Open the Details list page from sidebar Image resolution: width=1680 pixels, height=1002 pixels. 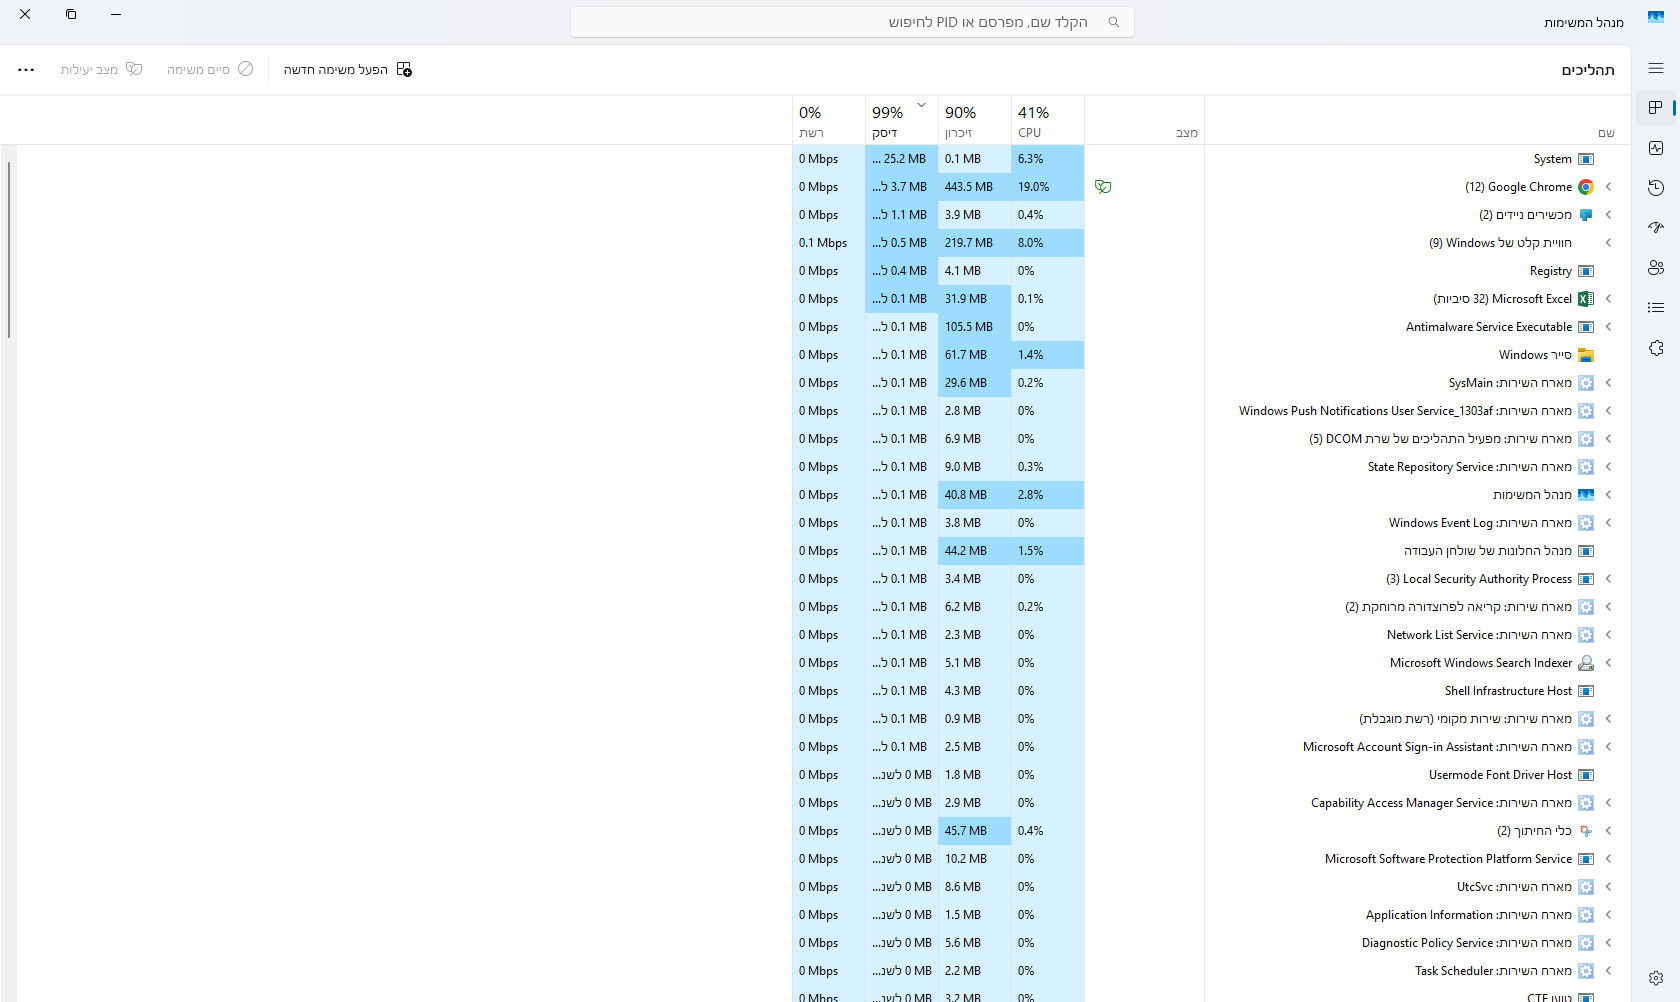[1656, 308]
